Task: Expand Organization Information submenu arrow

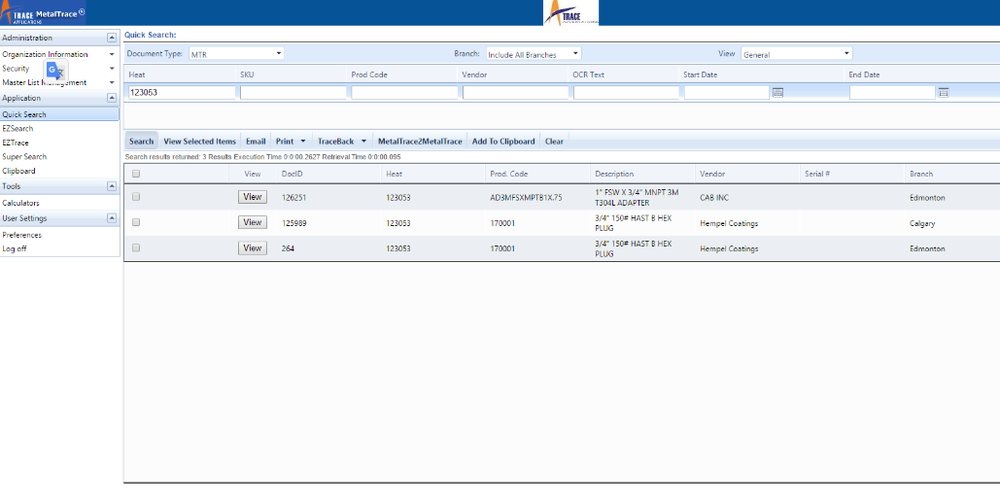Action: click(112, 55)
